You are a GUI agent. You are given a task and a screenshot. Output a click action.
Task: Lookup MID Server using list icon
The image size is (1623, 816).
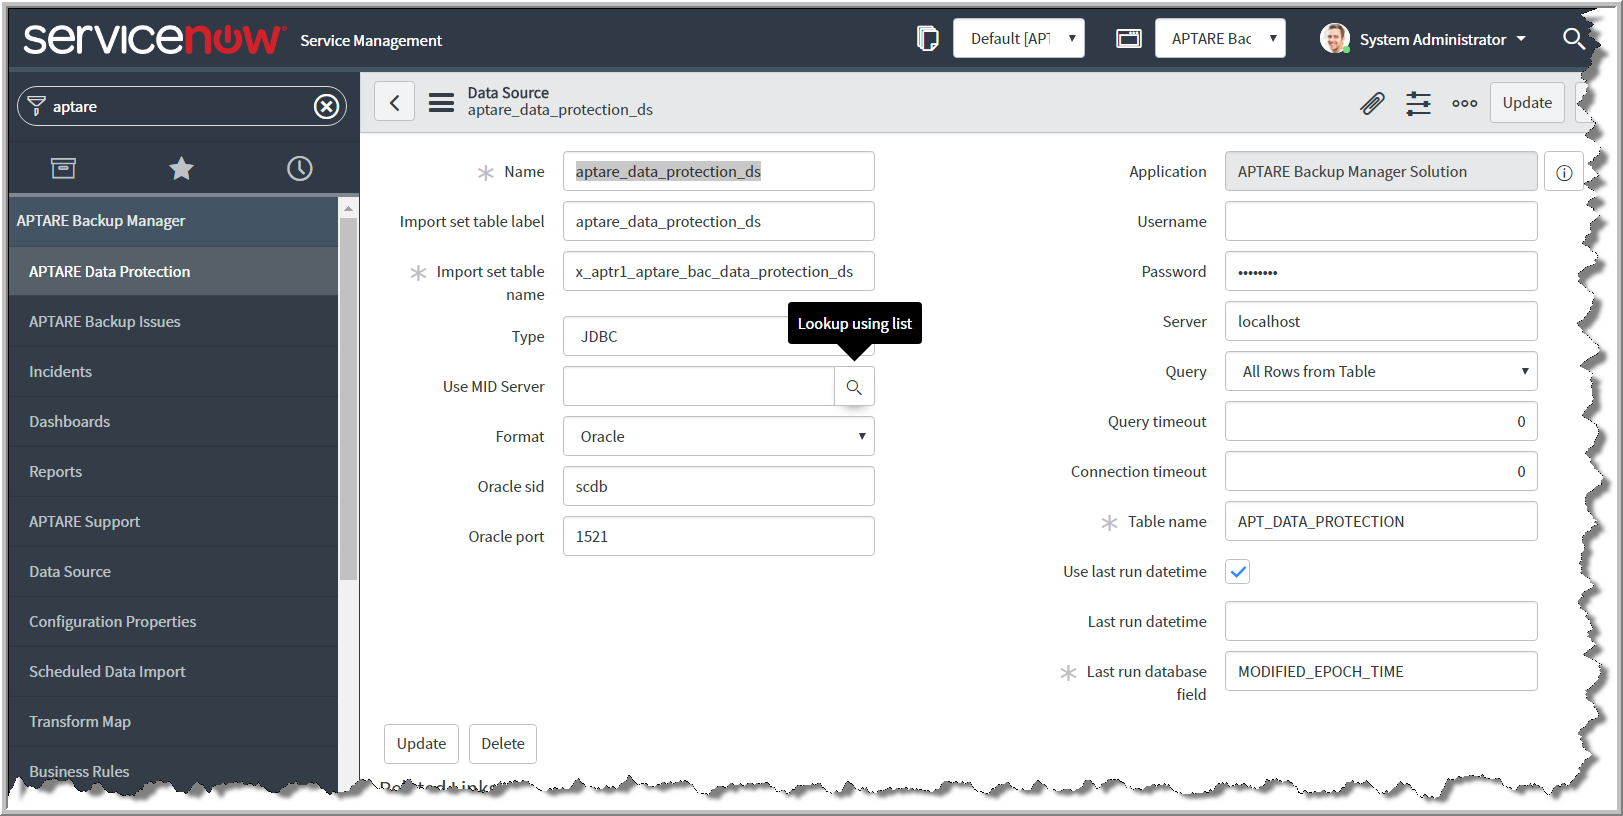click(854, 386)
